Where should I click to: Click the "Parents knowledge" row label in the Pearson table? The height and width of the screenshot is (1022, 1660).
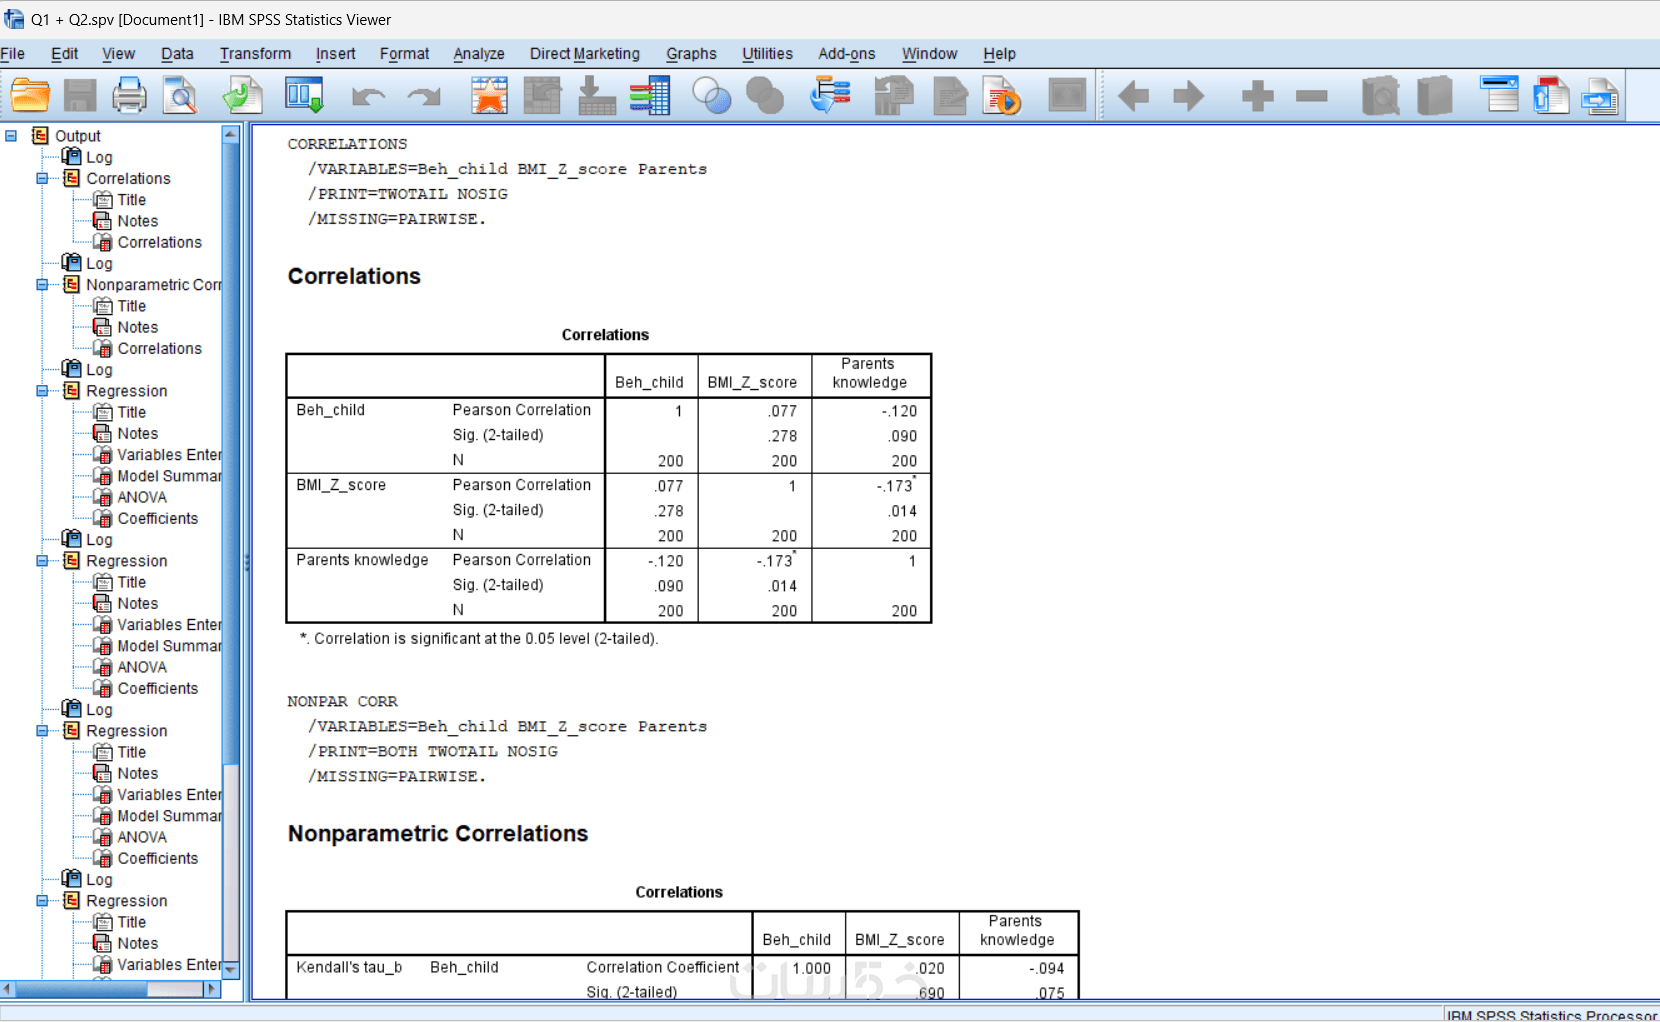[x=362, y=560]
